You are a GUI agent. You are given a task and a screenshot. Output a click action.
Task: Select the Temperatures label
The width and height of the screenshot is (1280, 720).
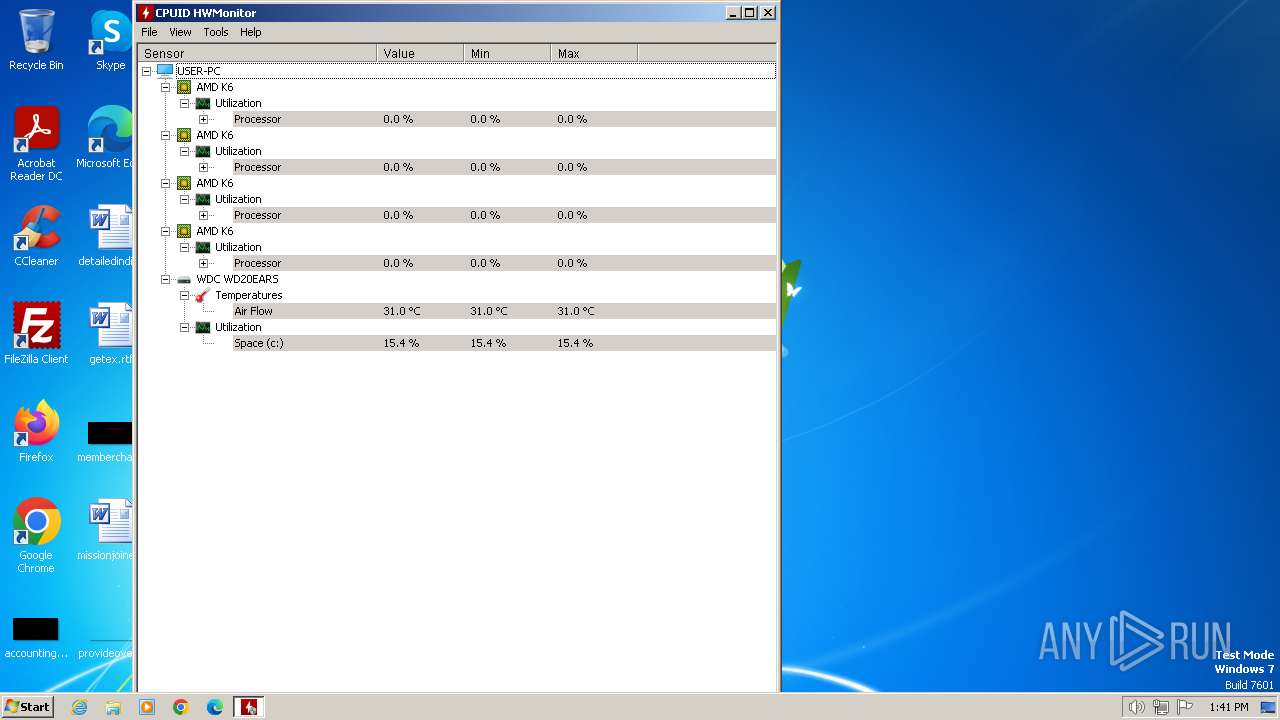click(x=249, y=295)
